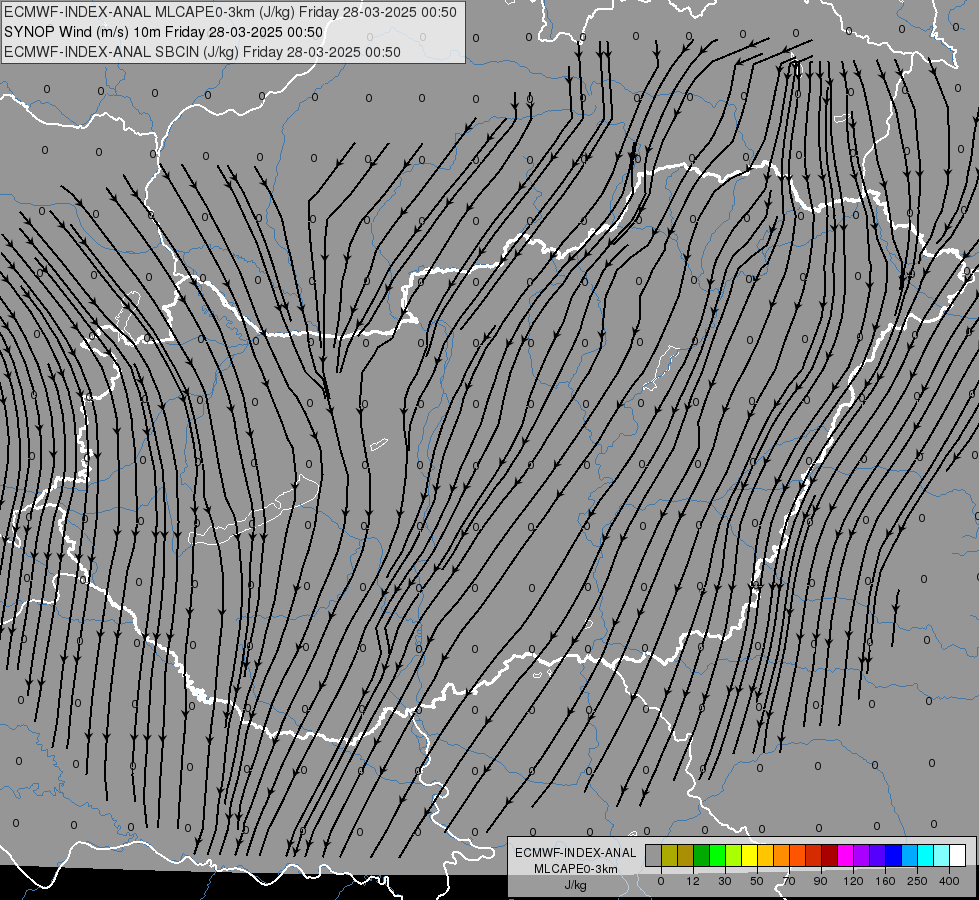Pick the pure blue legend swatch

894,855
